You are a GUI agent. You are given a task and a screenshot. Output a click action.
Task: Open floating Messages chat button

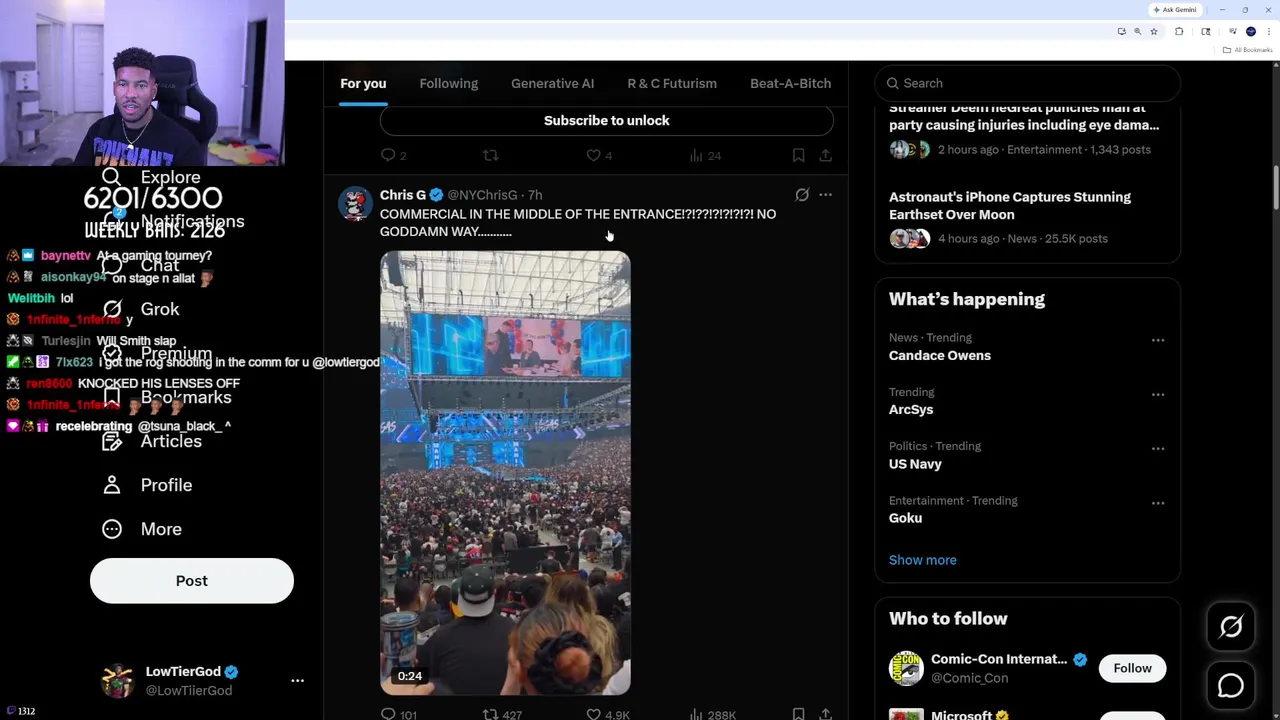(1231, 686)
